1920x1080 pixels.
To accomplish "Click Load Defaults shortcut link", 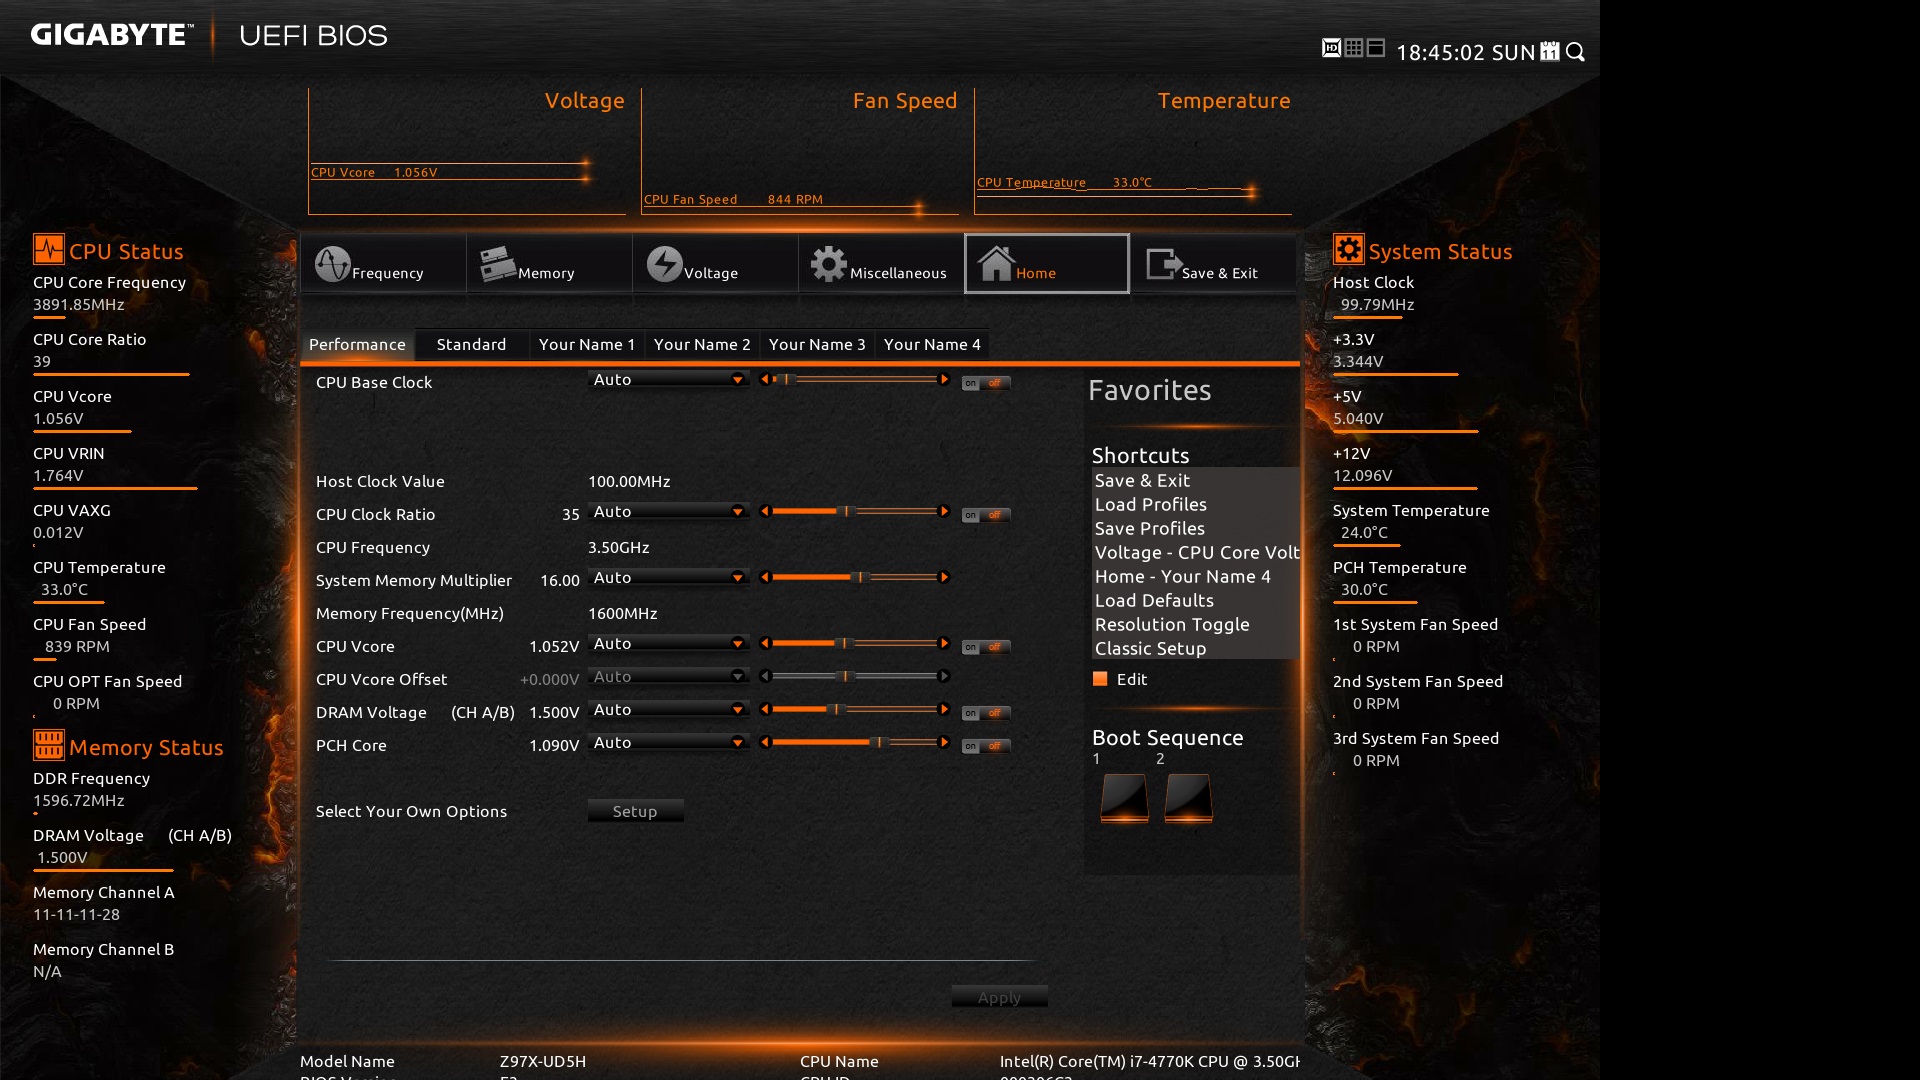I will [x=1154, y=600].
